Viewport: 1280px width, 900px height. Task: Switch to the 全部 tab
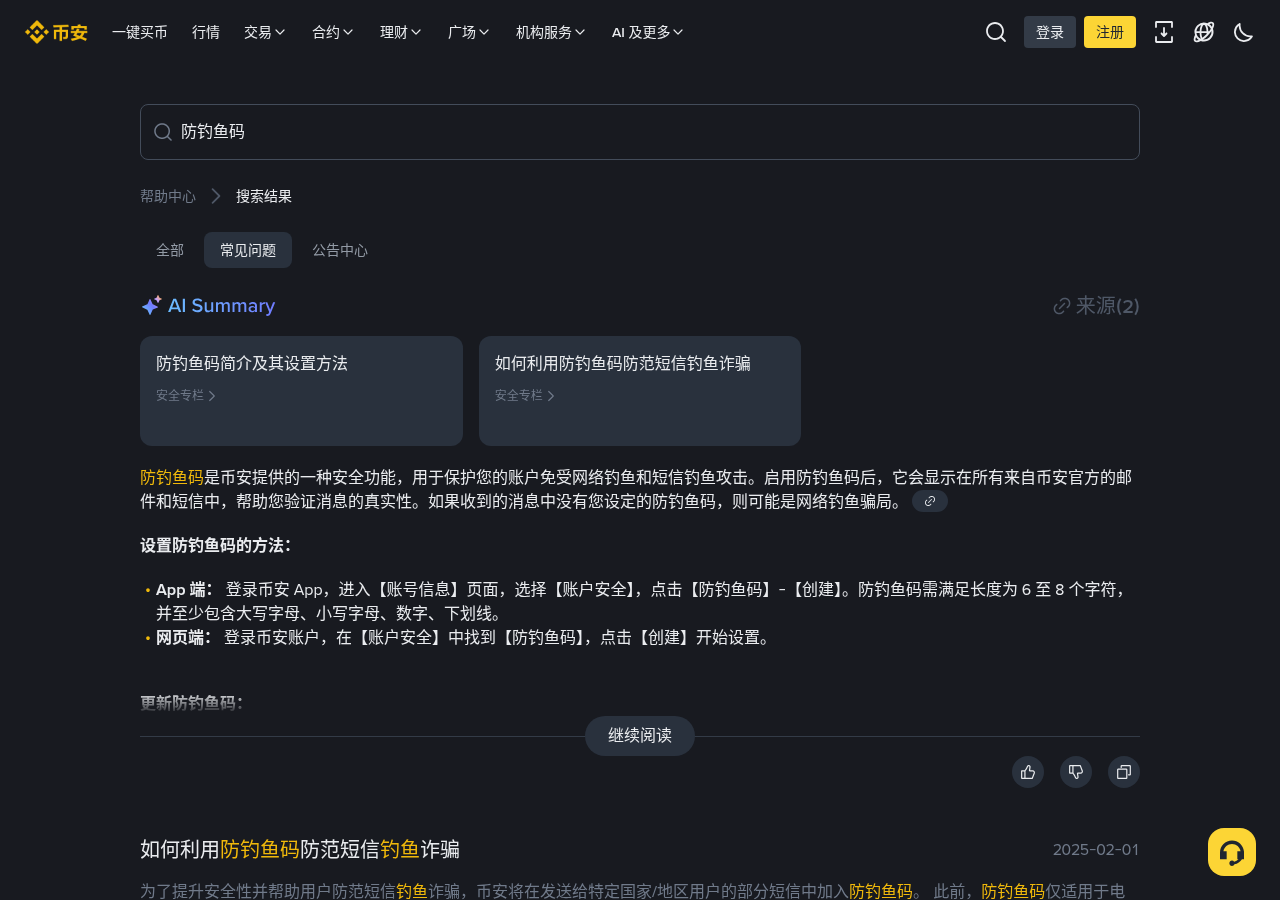pyautogui.click(x=170, y=250)
